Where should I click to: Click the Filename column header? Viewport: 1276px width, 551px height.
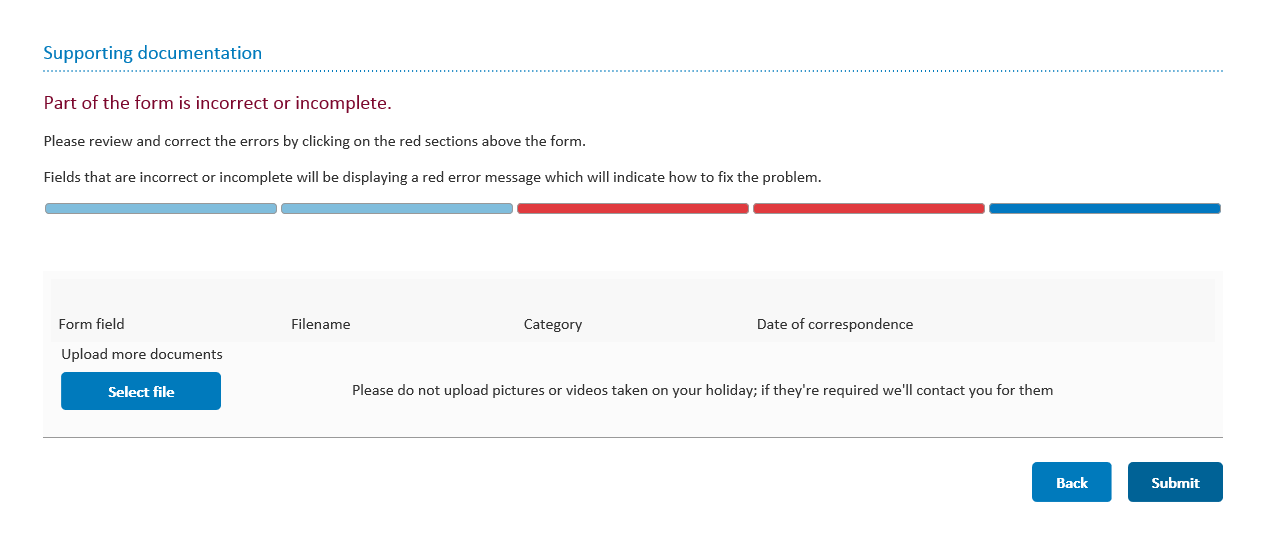tap(321, 324)
